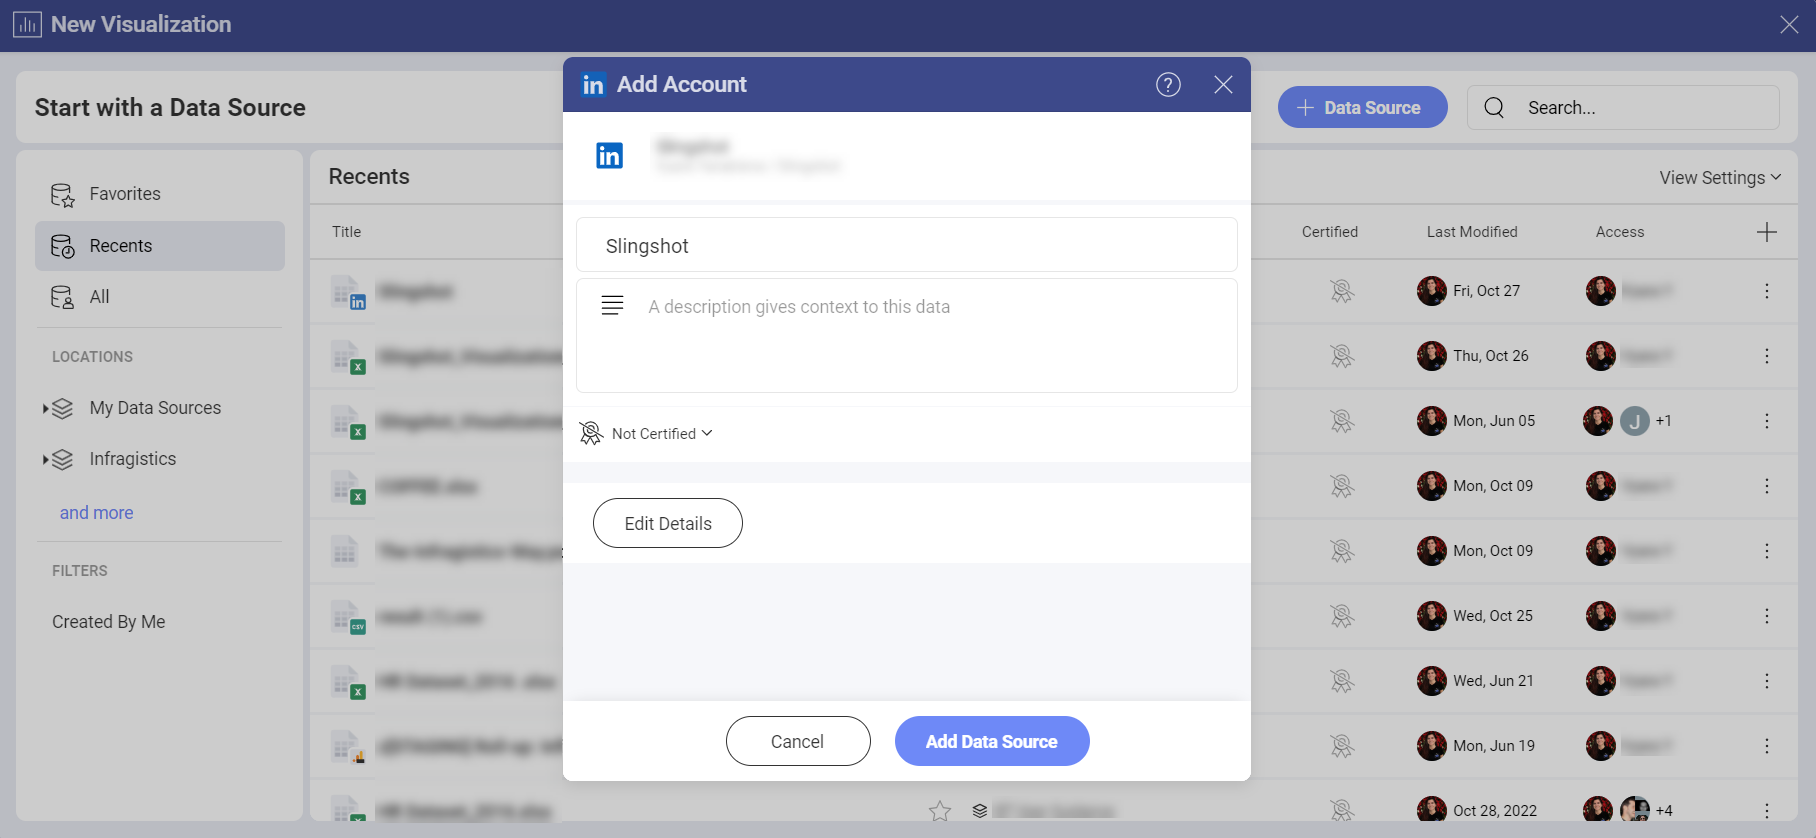
Task: Click the Fri, Oct 27 date
Action: 1487,291
